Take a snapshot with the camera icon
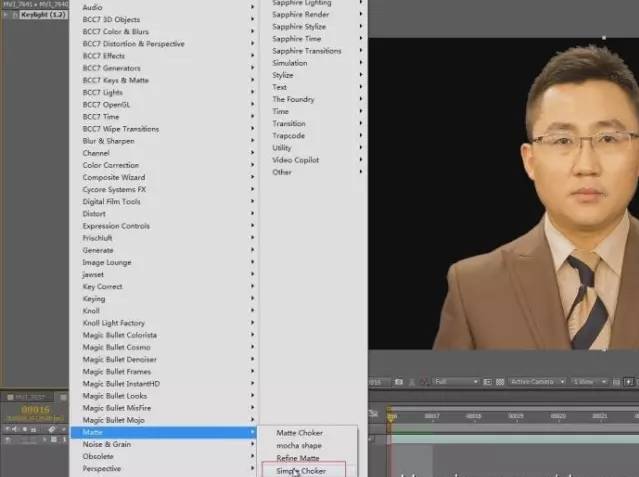 point(399,382)
